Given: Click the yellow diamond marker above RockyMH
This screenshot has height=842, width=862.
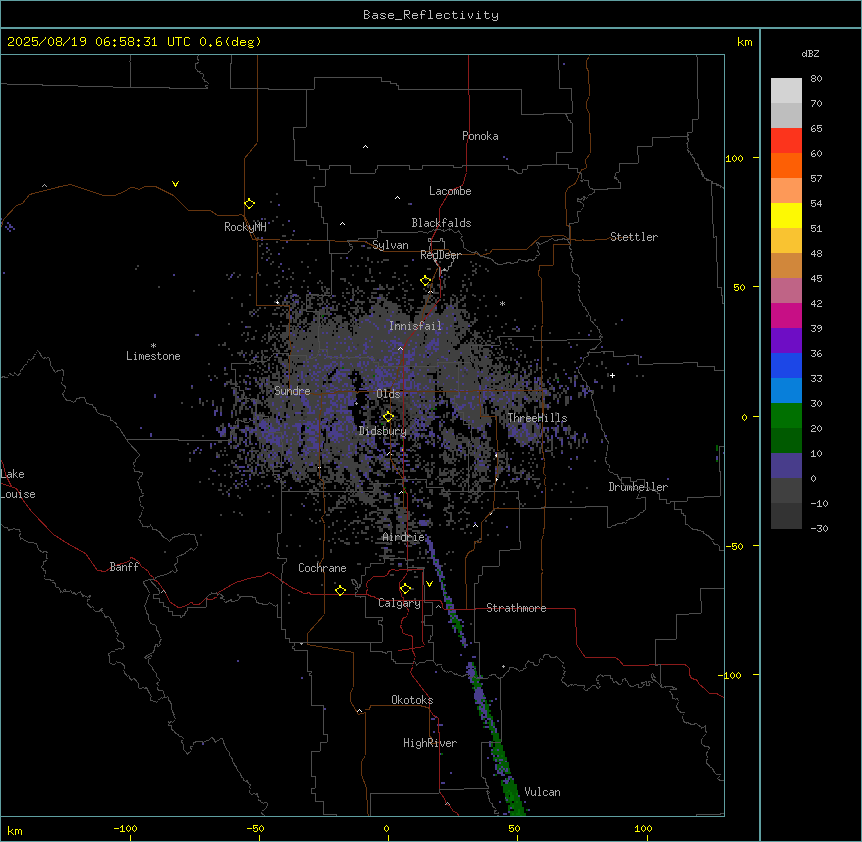Looking at the screenshot, I should tap(249, 203).
